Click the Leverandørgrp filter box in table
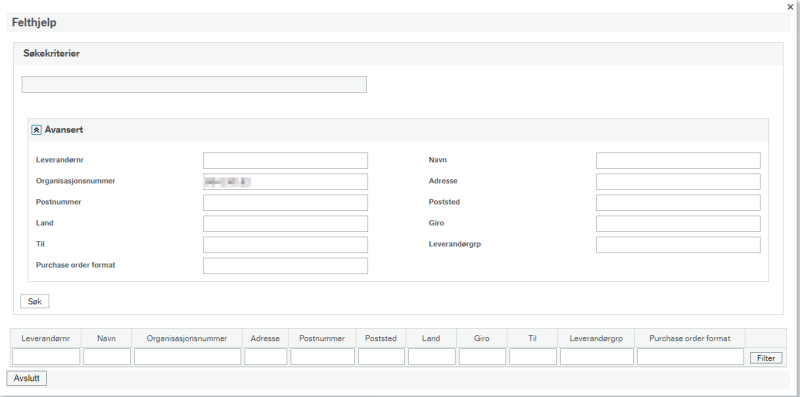 597,357
